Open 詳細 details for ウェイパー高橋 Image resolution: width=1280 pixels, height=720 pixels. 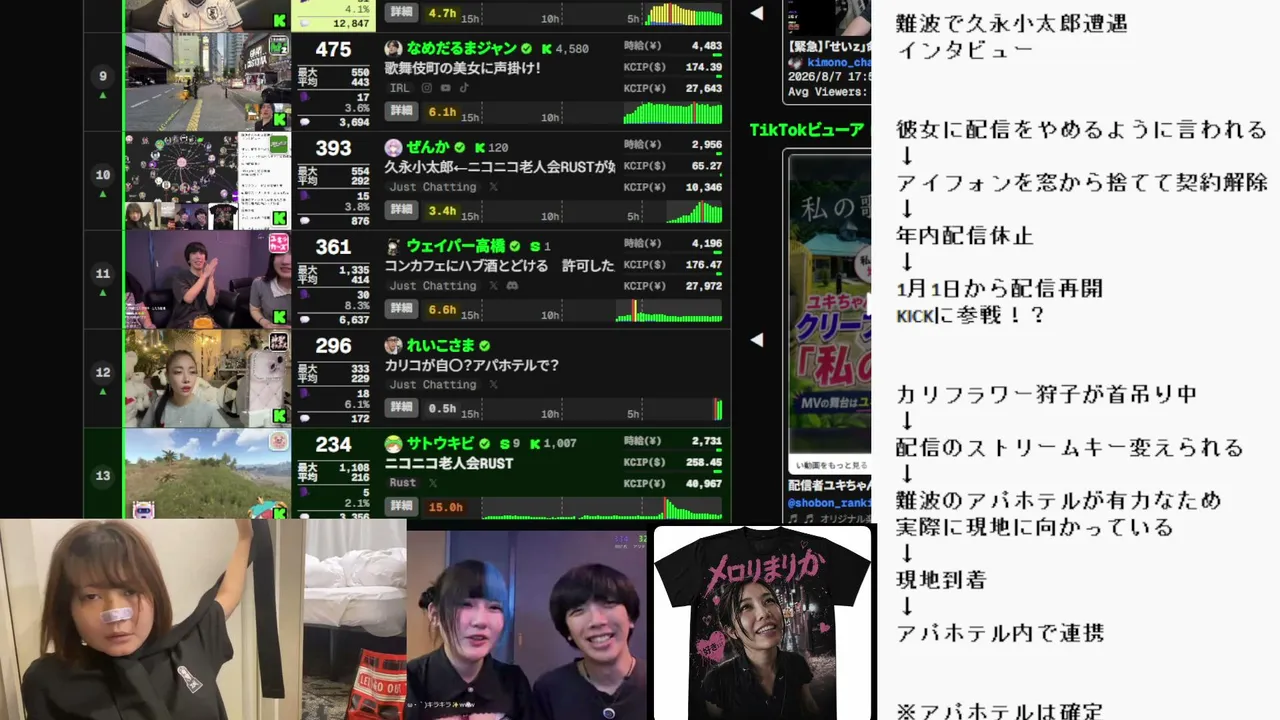[x=402, y=309]
